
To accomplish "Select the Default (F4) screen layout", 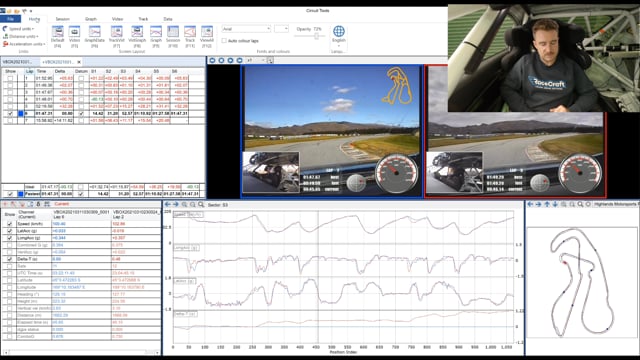I will pyautogui.click(x=58, y=36).
